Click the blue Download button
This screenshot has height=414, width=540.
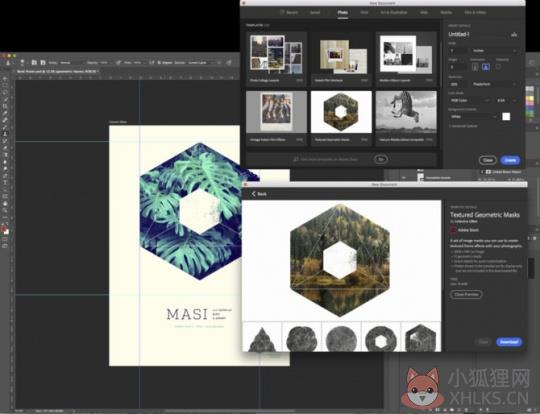509,342
